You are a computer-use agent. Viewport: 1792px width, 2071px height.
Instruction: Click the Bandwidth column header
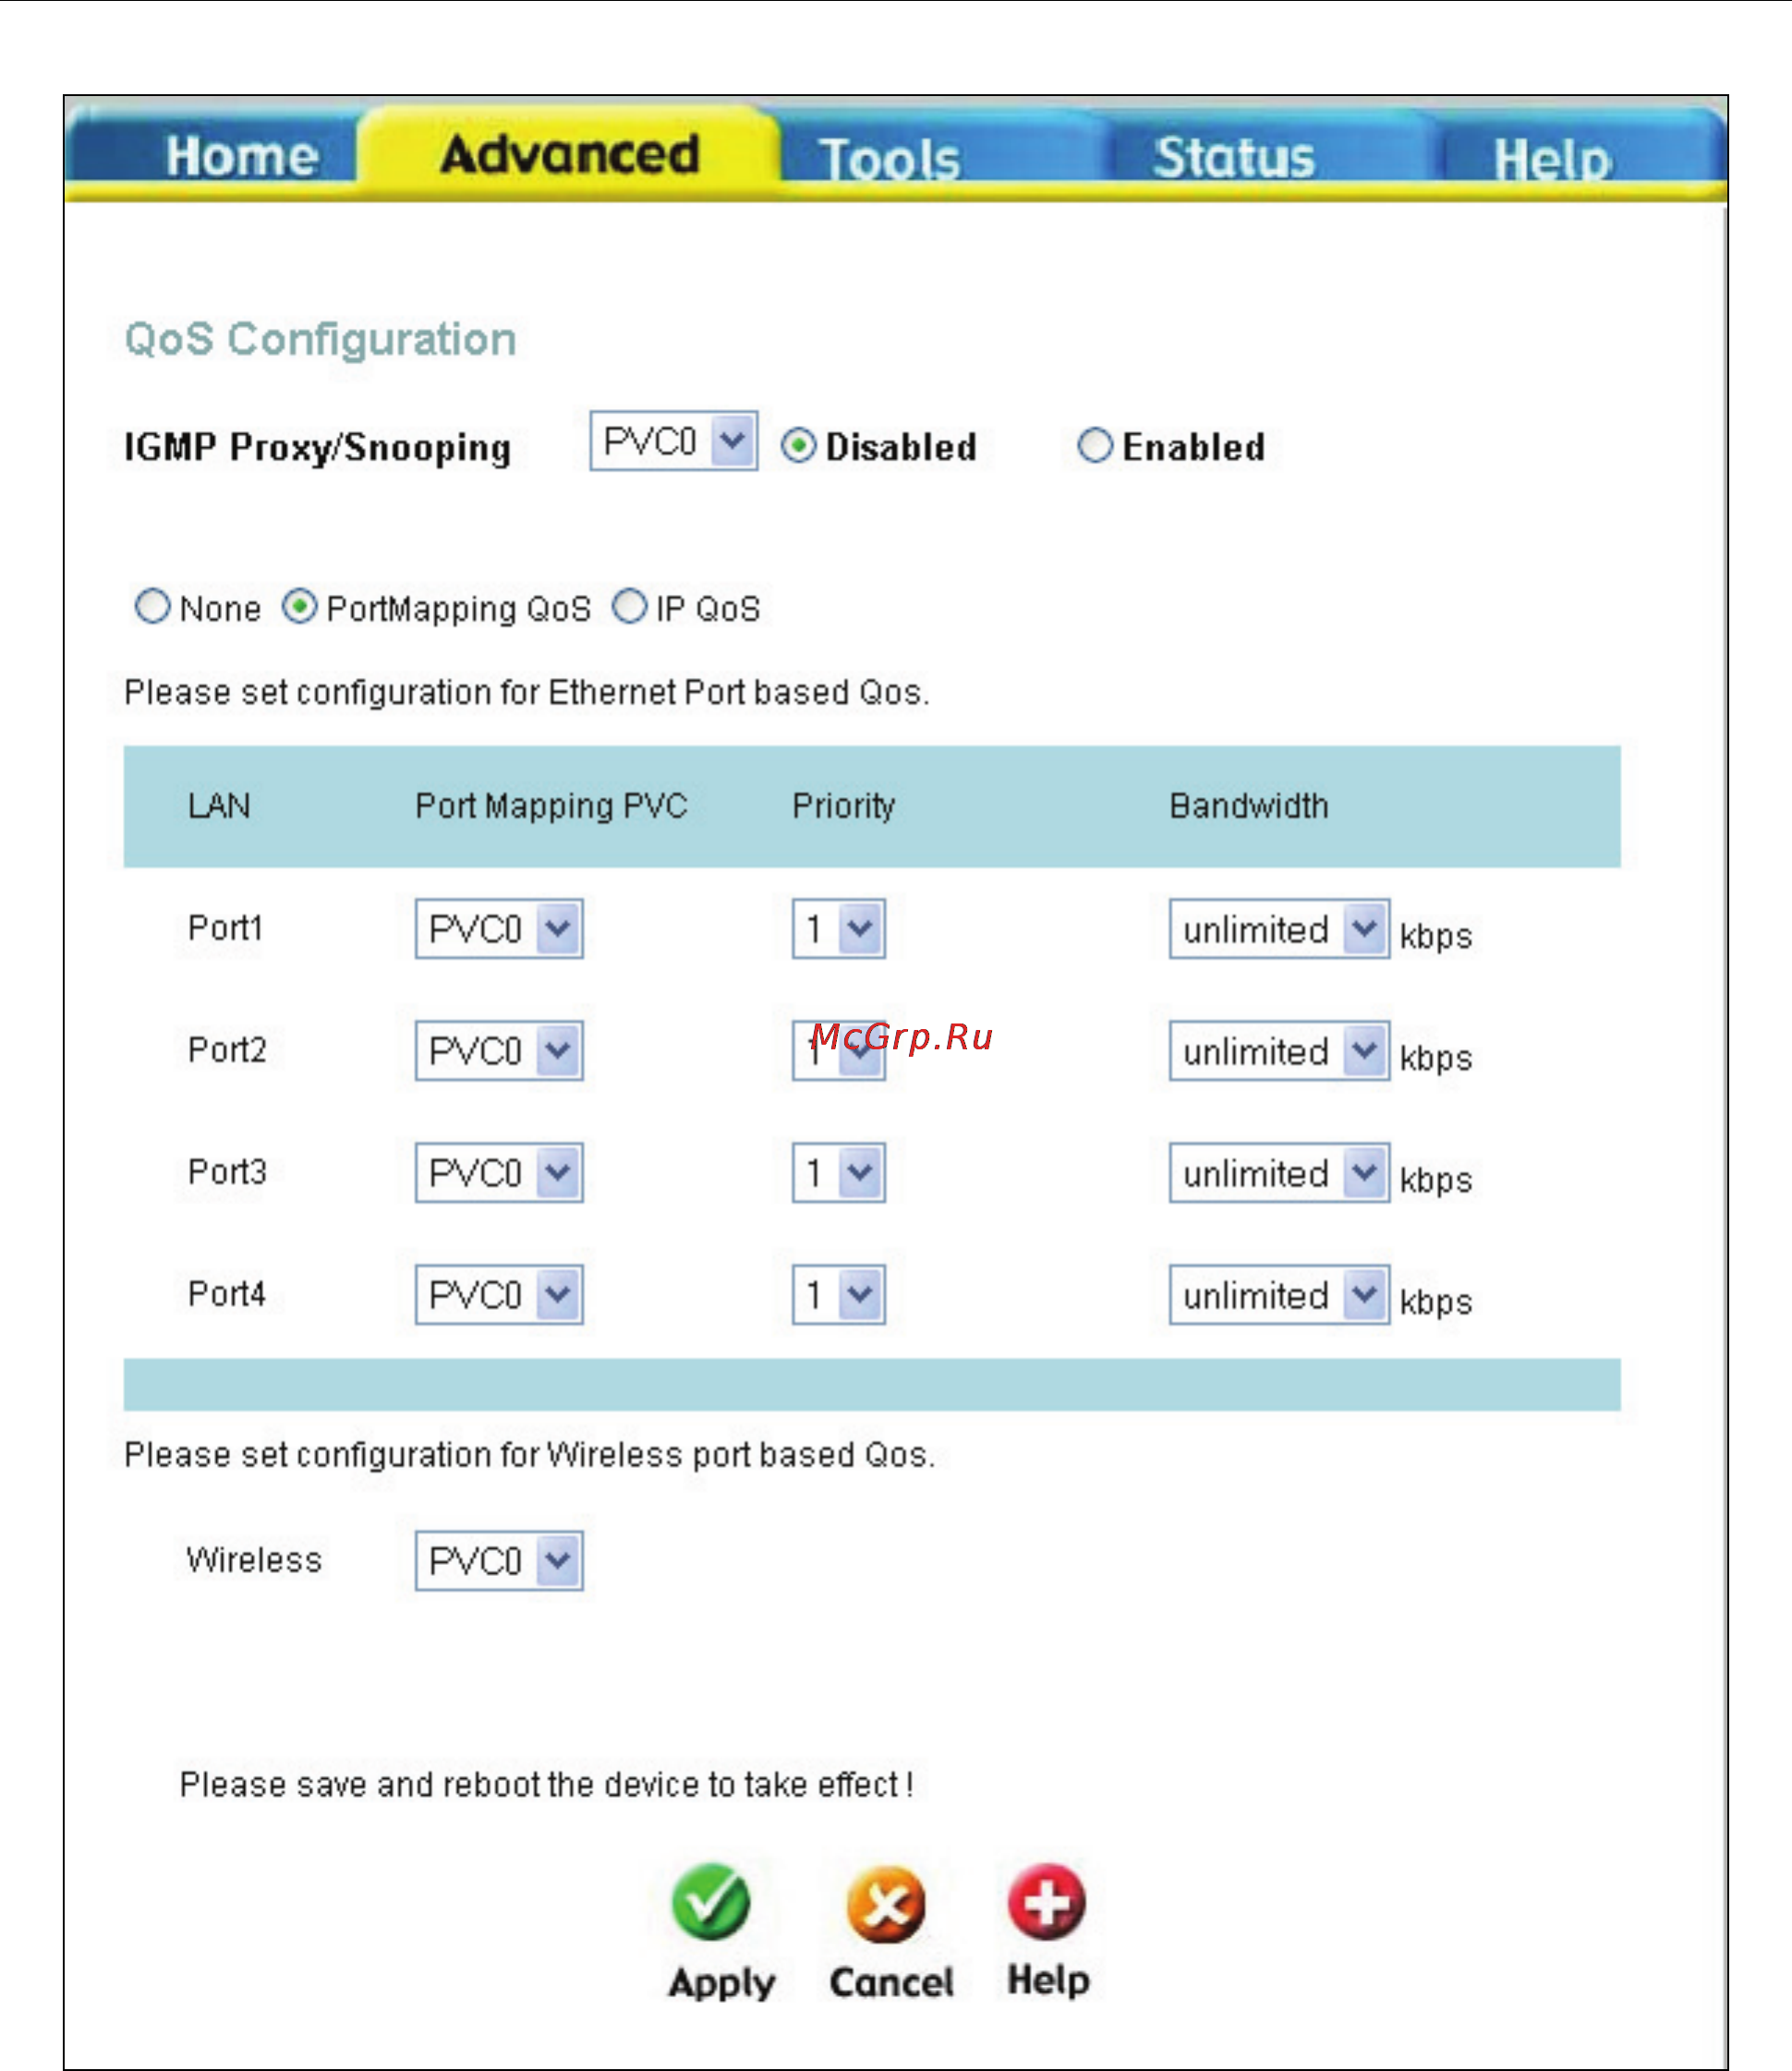pyautogui.click(x=1249, y=805)
